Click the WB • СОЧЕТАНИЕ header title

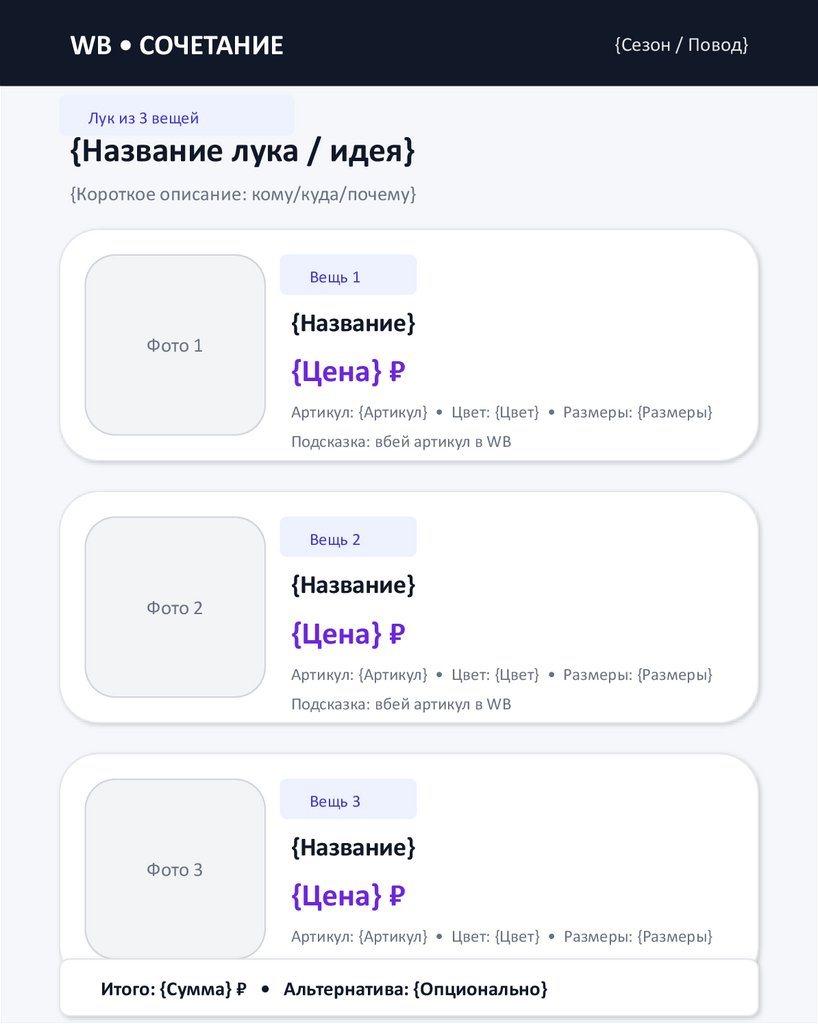coord(177,45)
